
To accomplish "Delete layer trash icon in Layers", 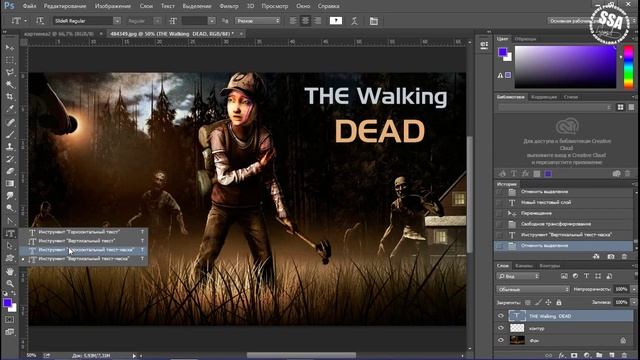I will (x=624, y=355).
